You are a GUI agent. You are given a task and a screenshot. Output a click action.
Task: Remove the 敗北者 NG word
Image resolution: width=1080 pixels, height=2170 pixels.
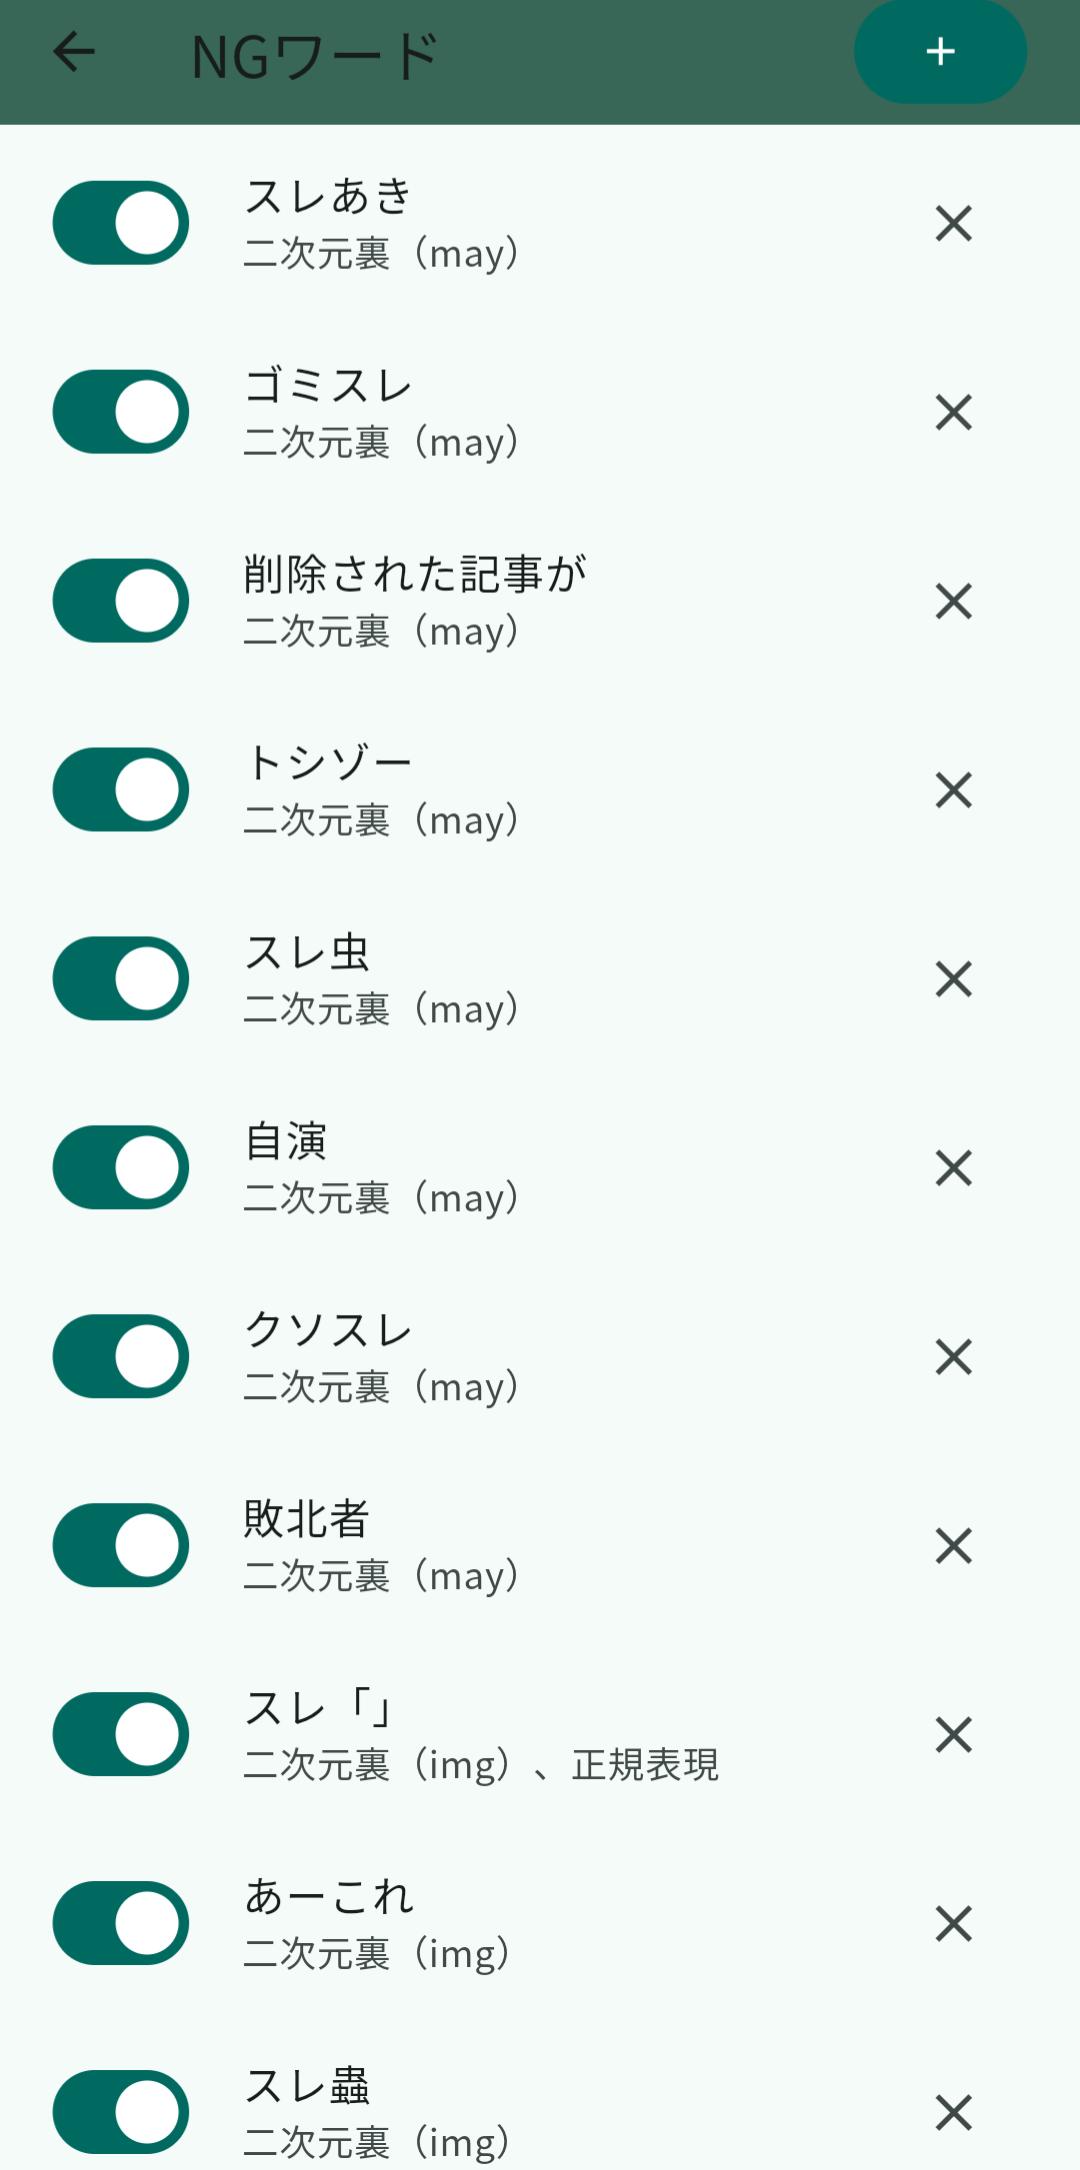pyautogui.click(x=953, y=1546)
